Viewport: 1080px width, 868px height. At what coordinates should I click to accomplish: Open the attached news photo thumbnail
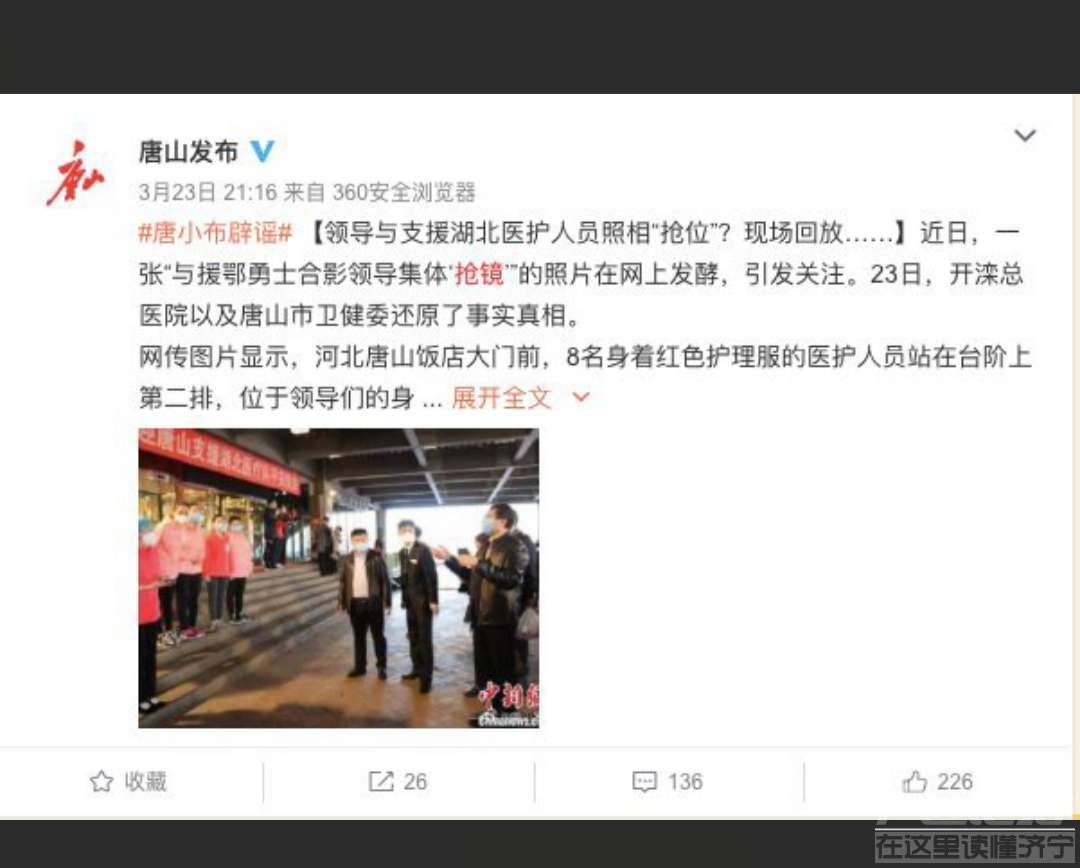[x=338, y=578]
